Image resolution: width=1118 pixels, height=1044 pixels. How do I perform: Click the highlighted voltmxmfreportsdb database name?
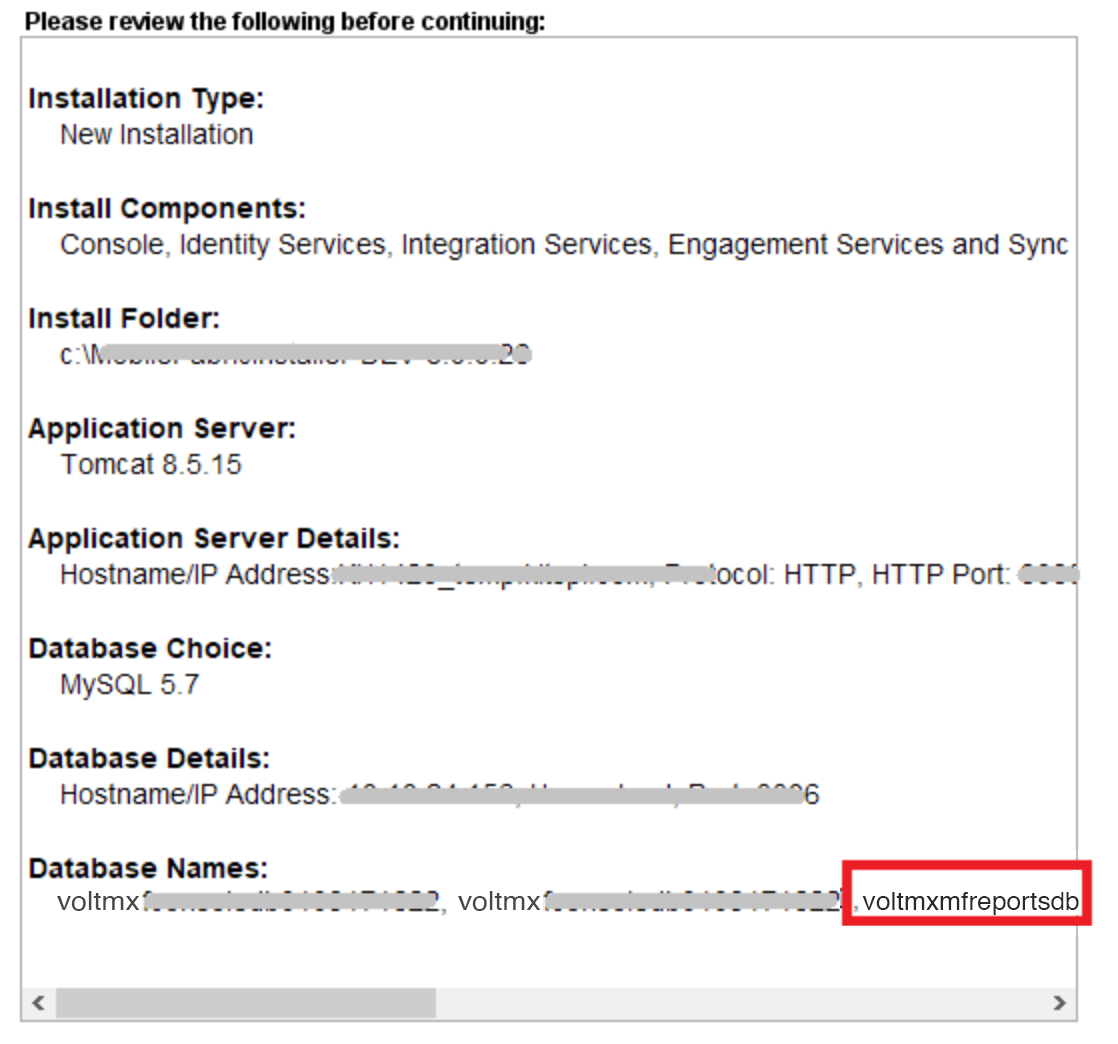970,903
